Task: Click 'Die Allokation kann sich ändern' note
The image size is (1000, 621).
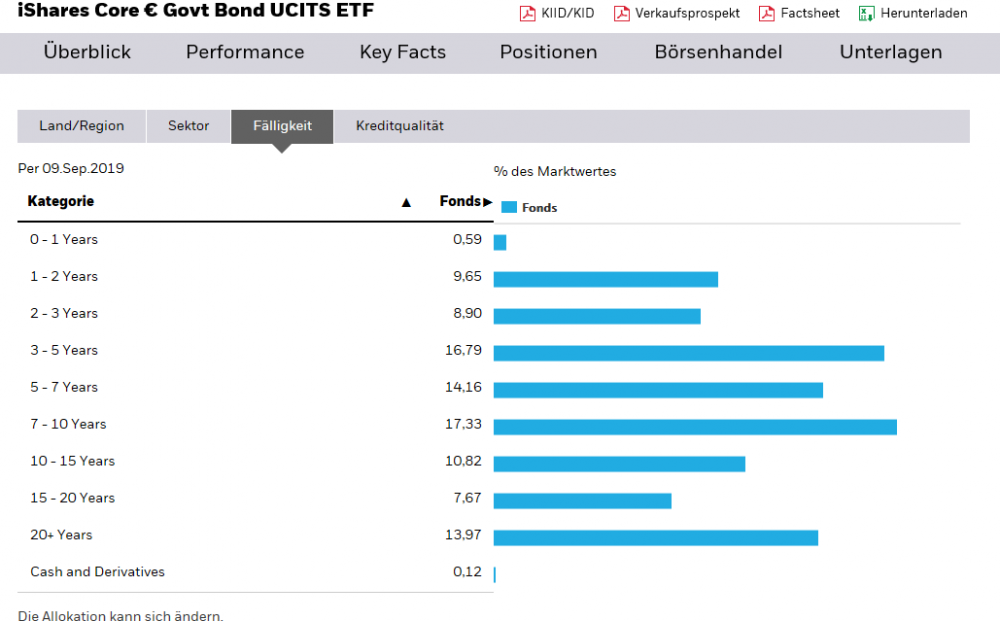Action: tap(121, 615)
